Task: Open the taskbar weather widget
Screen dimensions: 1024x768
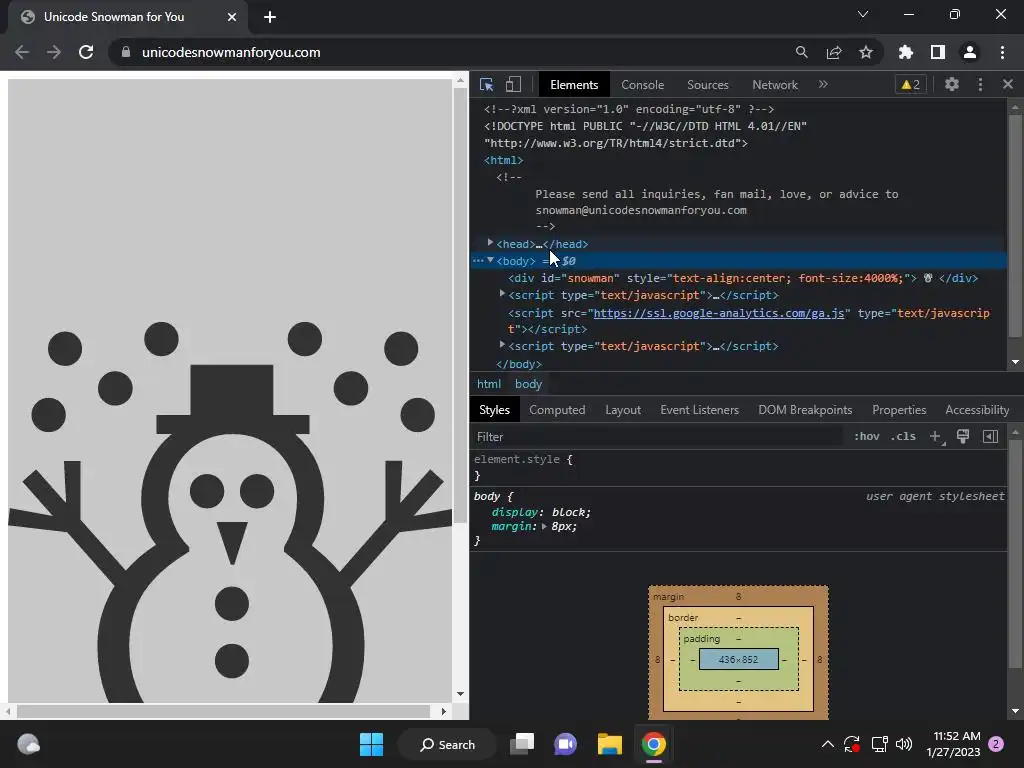Action: pyautogui.click(x=28, y=744)
